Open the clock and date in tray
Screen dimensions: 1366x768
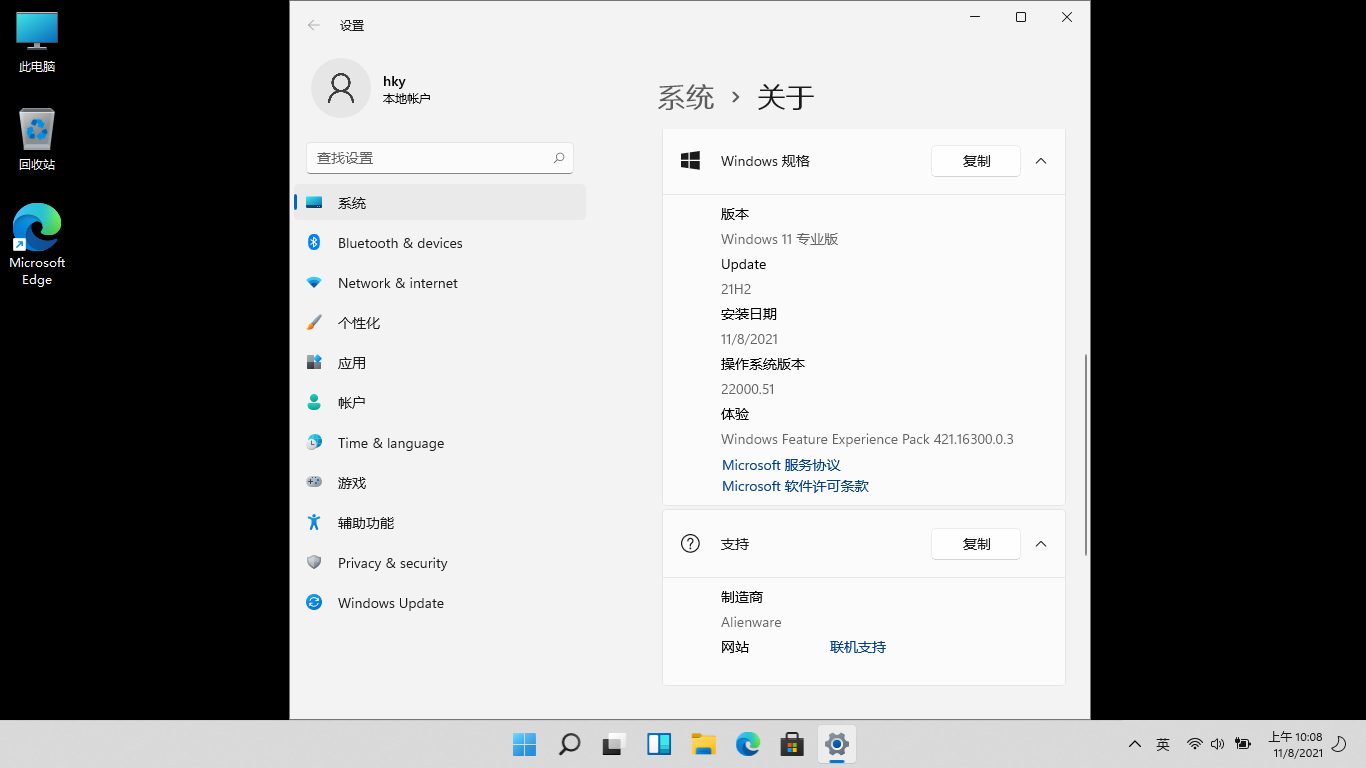(x=1296, y=744)
